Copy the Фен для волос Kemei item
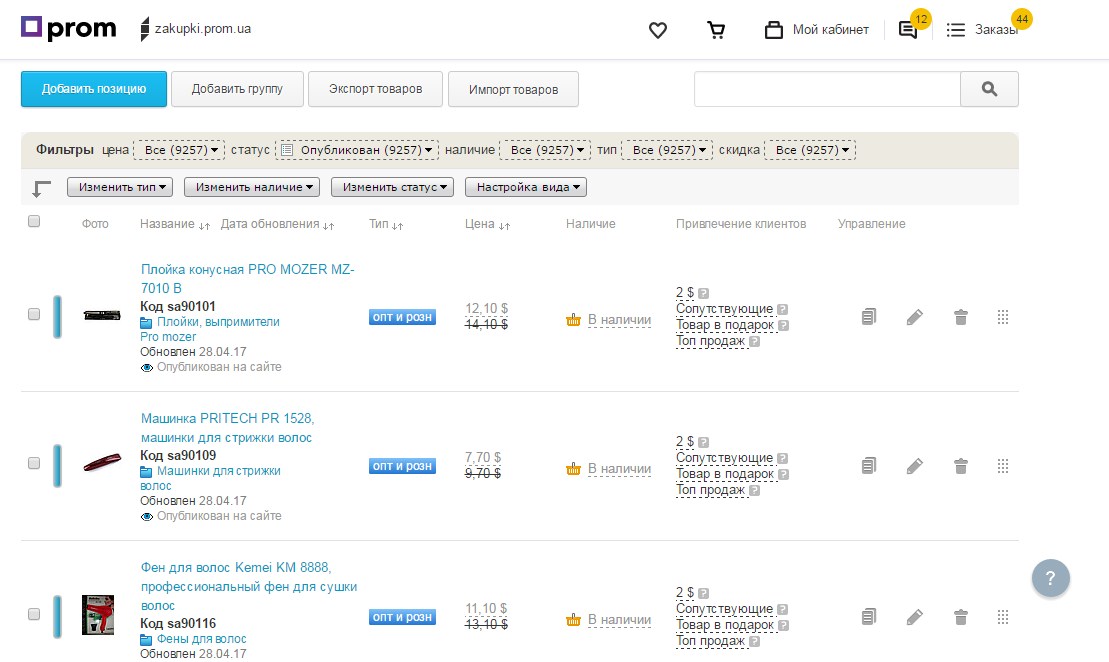This screenshot has width=1109, height=662. (x=869, y=617)
